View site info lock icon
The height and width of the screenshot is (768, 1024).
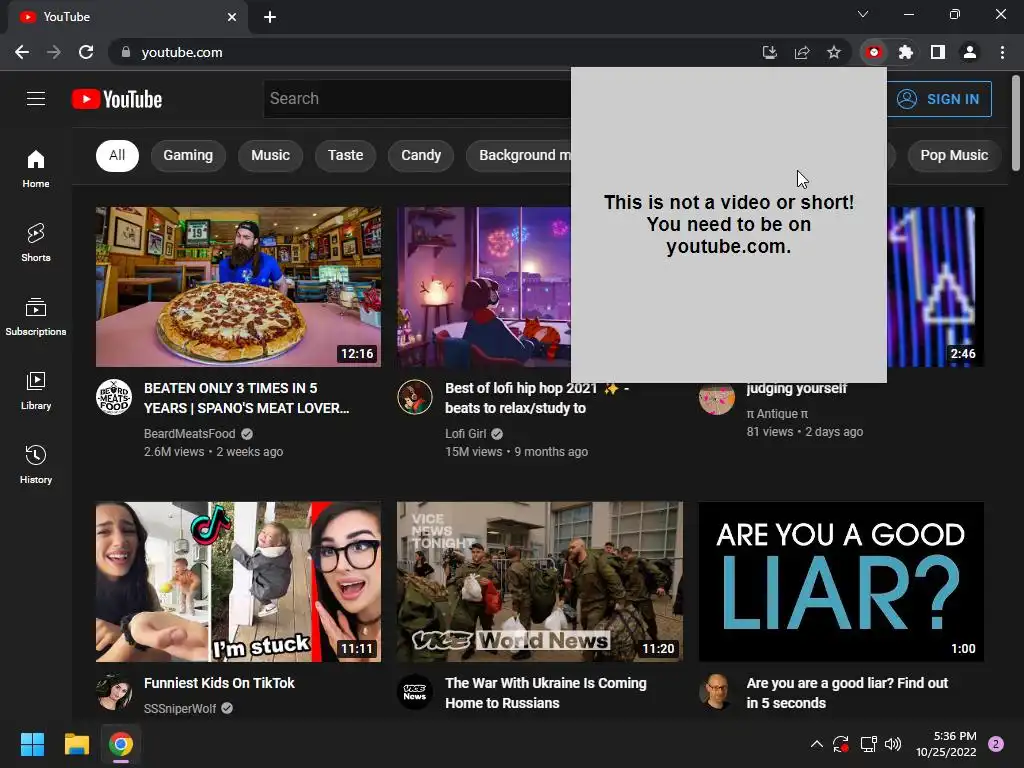tap(125, 52)
